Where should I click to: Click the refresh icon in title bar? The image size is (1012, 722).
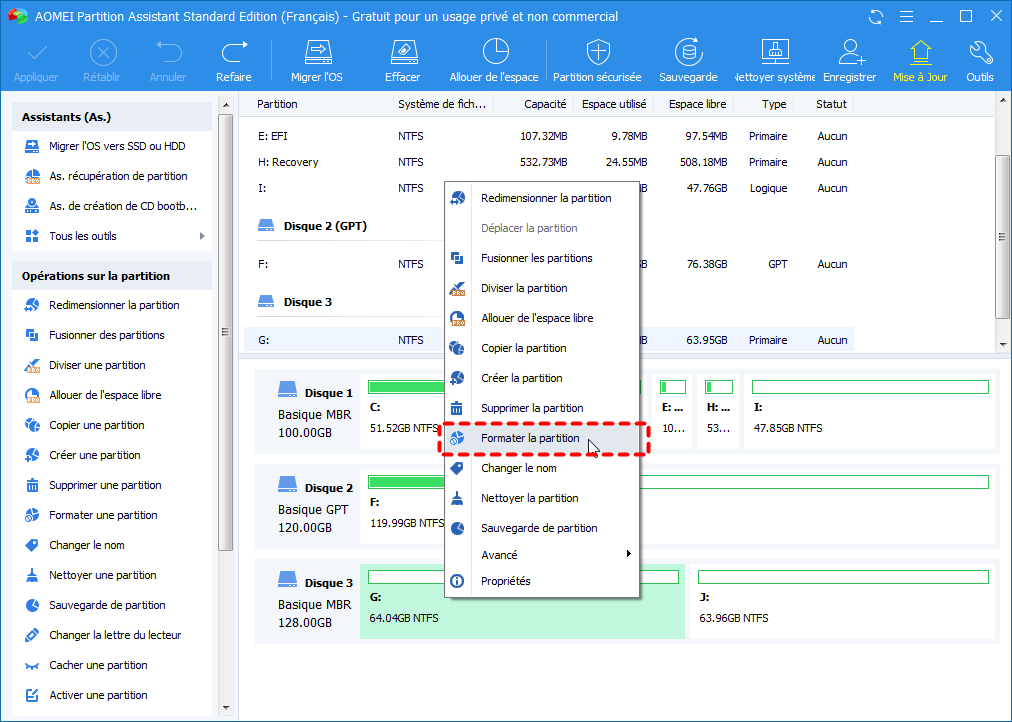click(876, 17)
